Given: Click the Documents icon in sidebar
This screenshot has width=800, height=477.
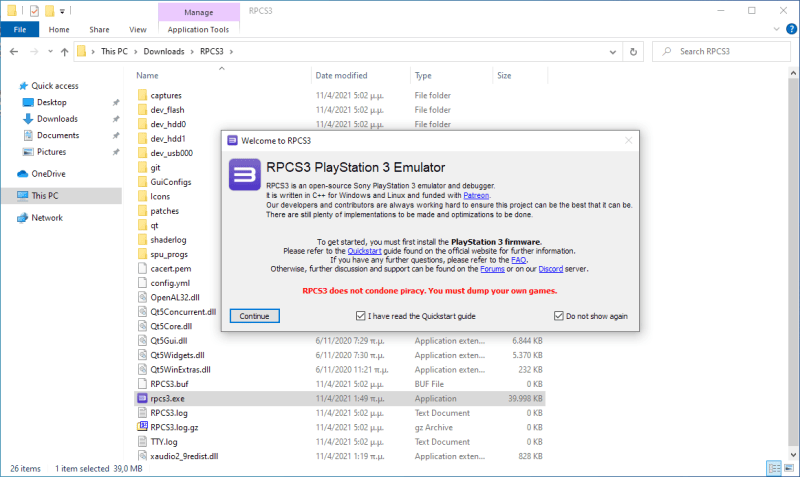Looking at the screenshot, I should coord(28,135).
